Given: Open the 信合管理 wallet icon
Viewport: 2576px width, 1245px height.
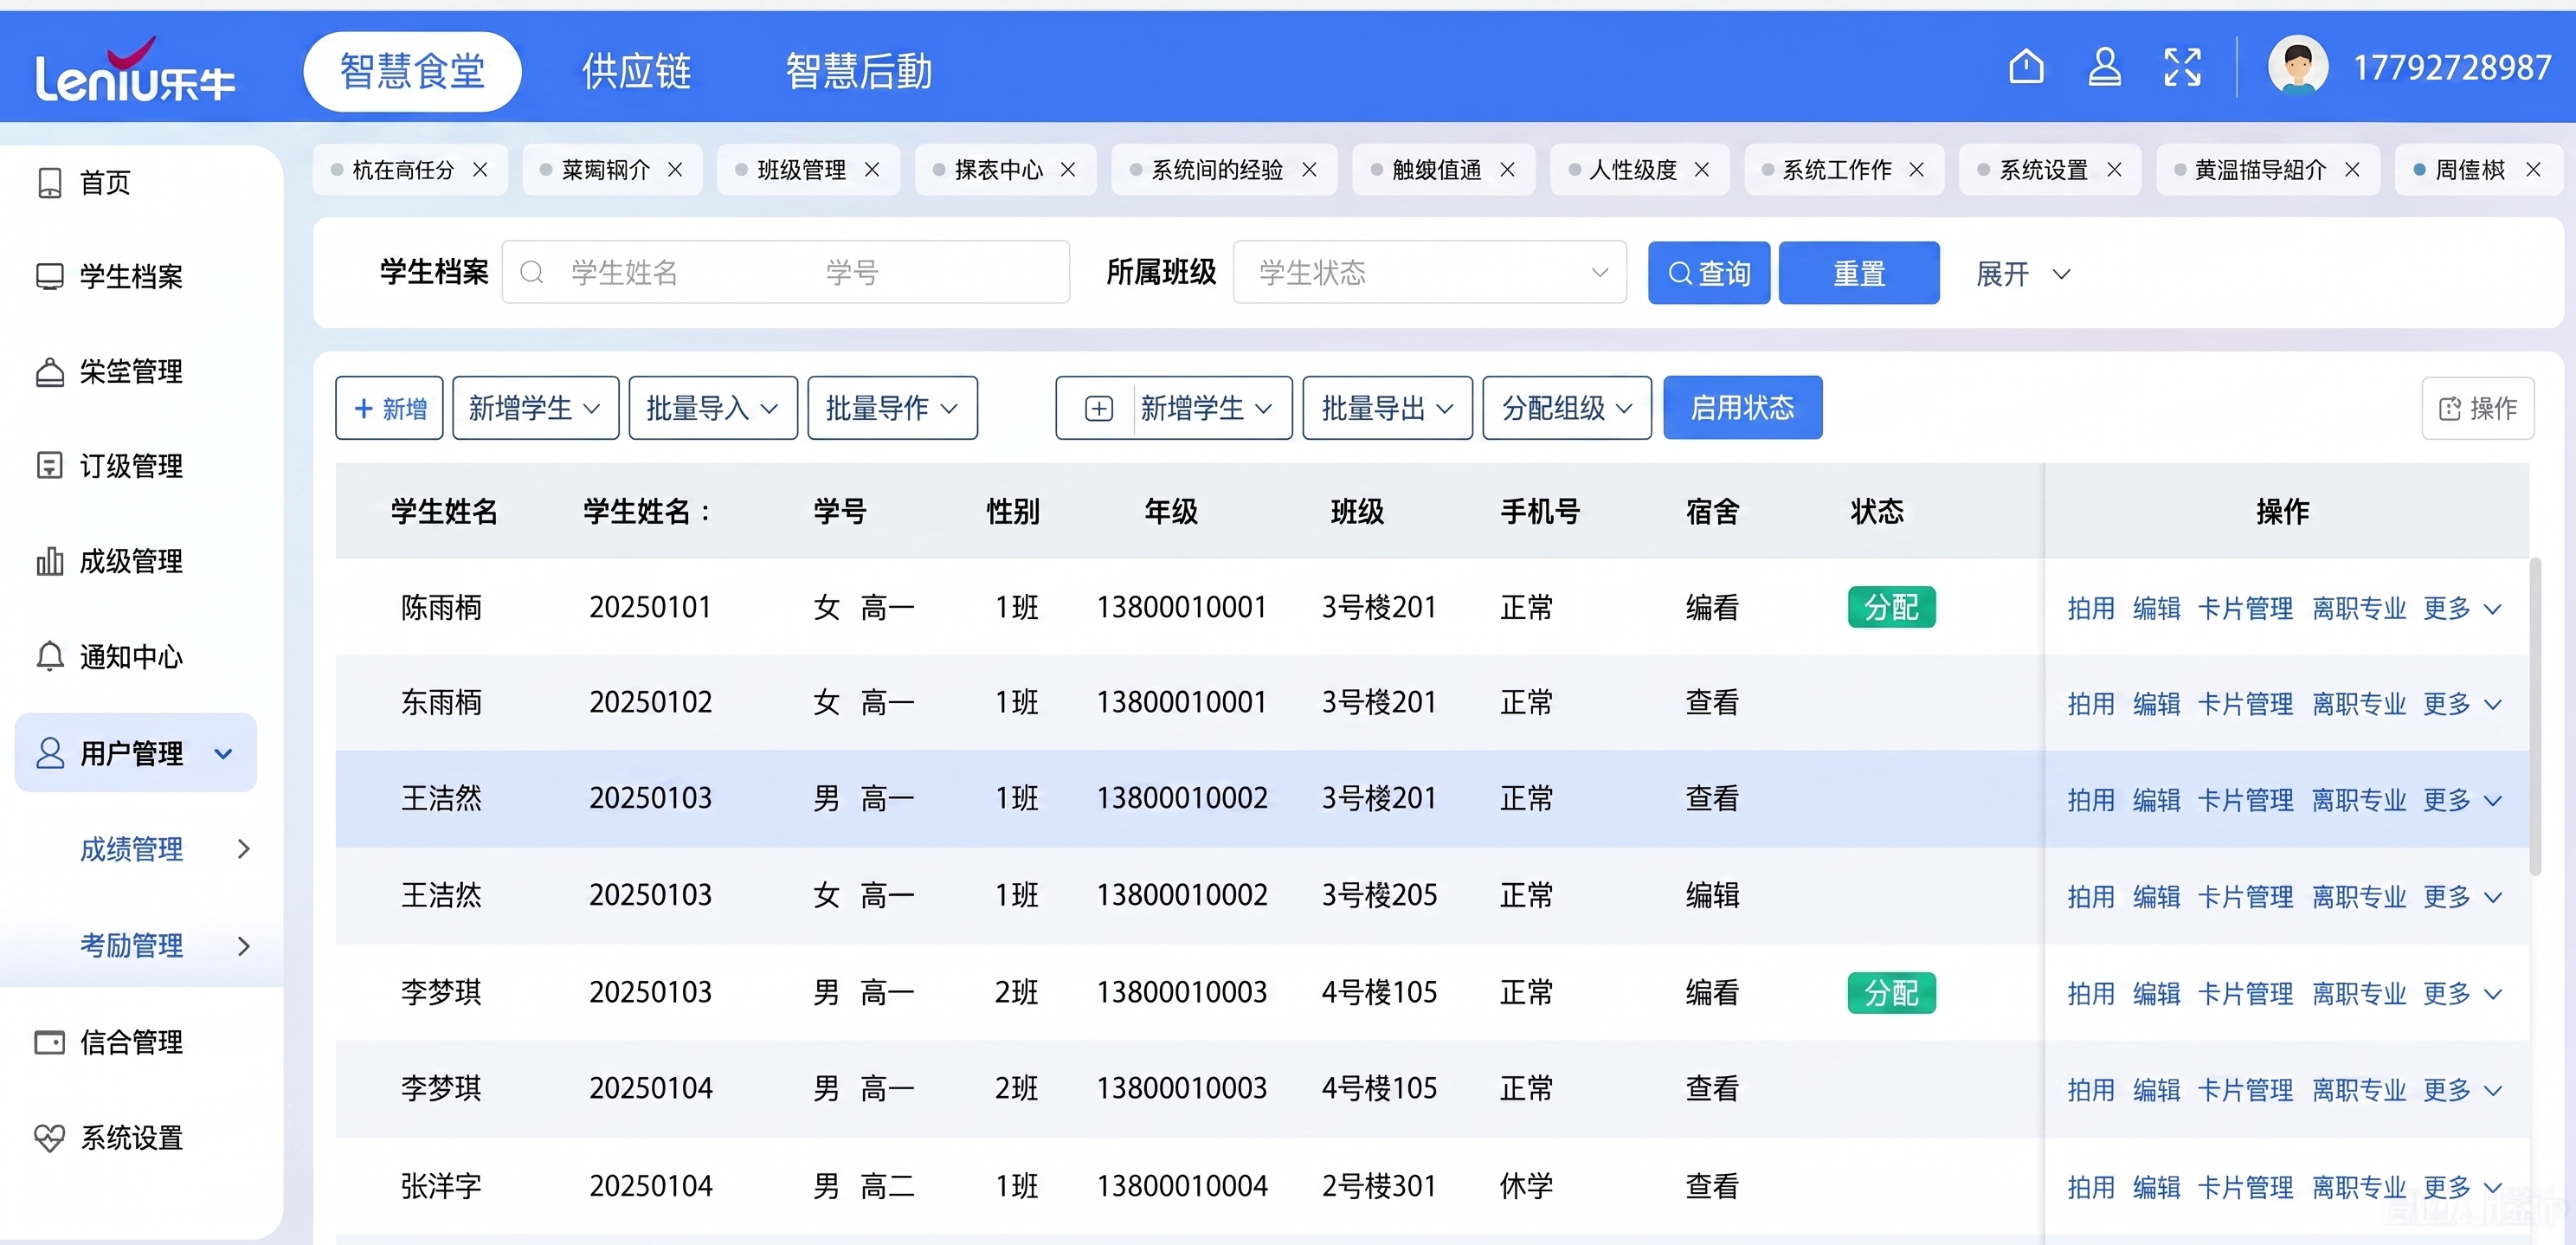Looking at the screenshot, I should [x=49, y=1042].
